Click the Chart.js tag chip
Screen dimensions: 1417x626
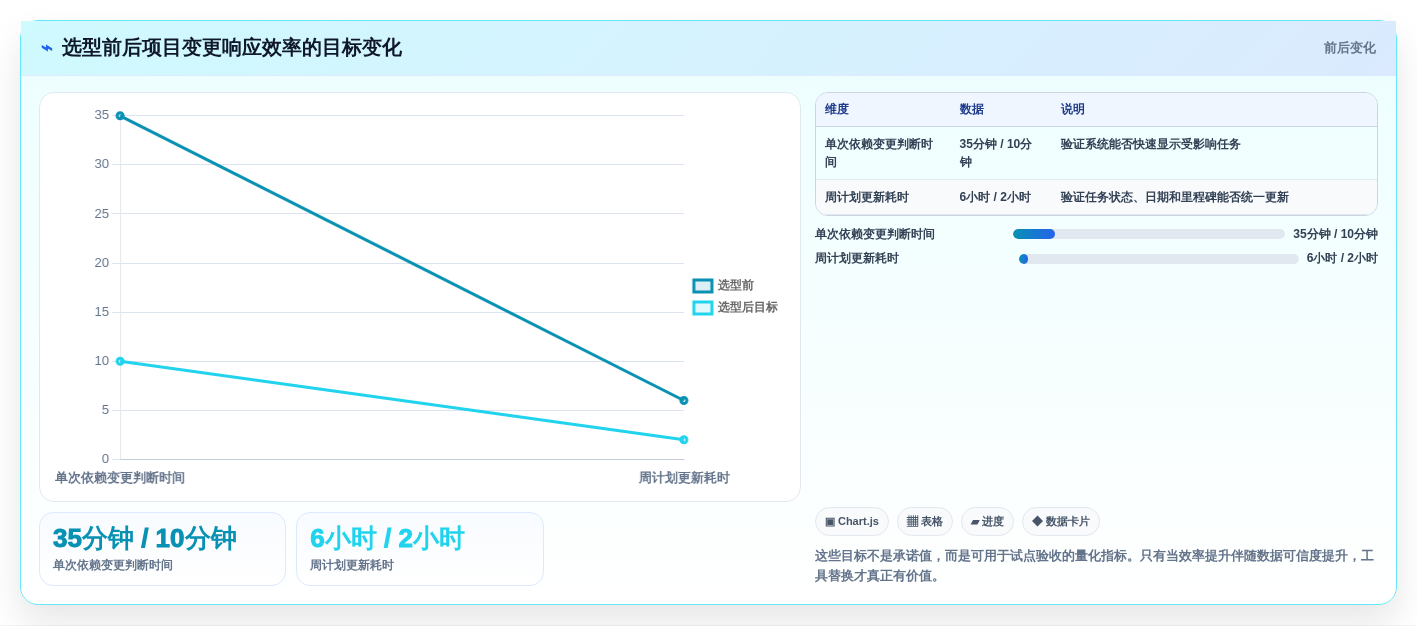[x=852, y=521]
